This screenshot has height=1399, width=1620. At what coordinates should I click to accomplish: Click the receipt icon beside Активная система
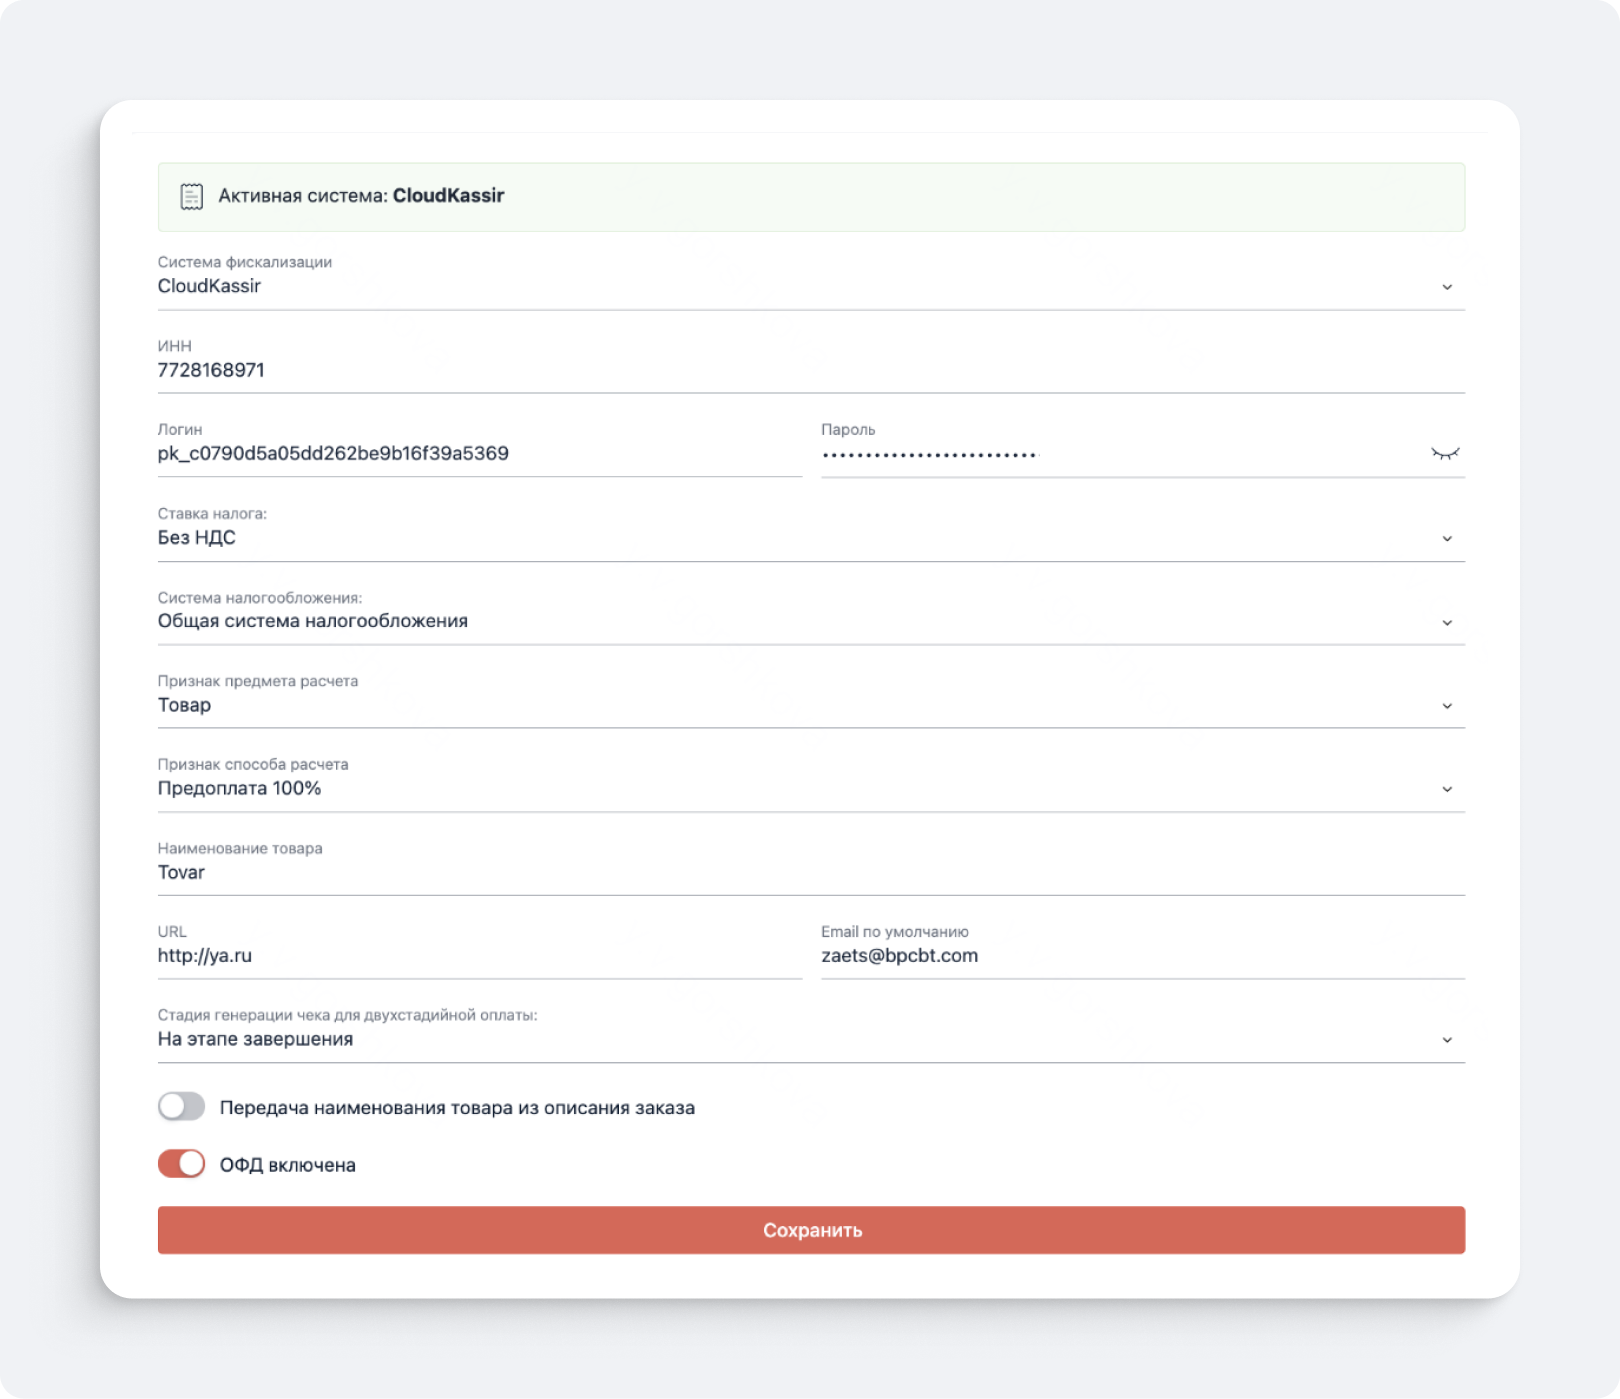pos(191,196)
